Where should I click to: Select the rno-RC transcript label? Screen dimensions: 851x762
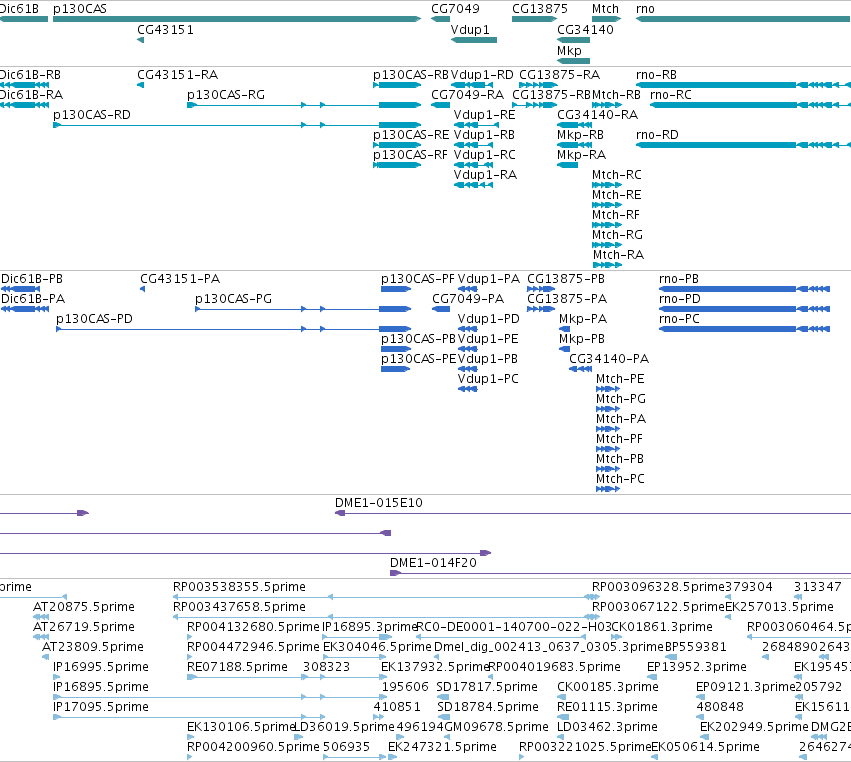671,95
